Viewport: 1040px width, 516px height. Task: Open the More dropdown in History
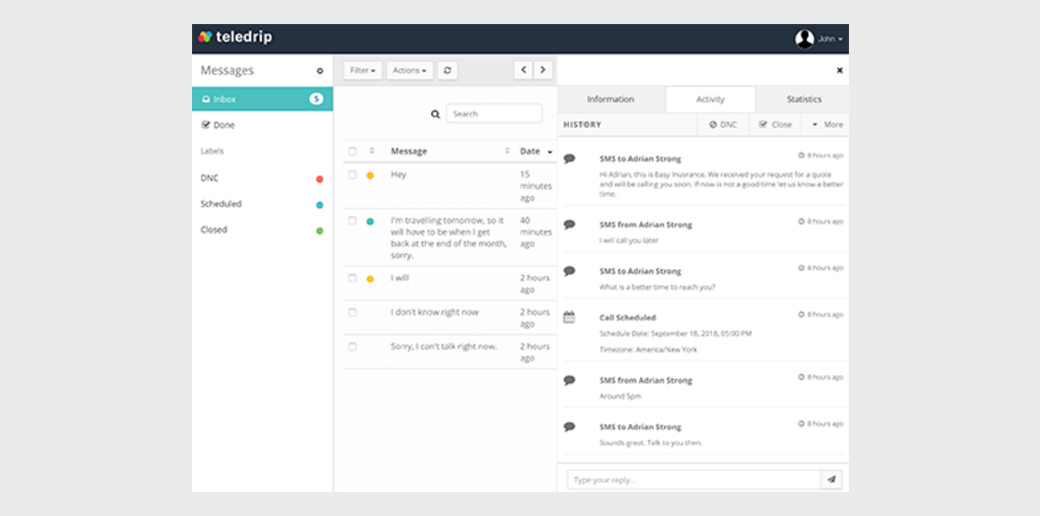[825, 125]
